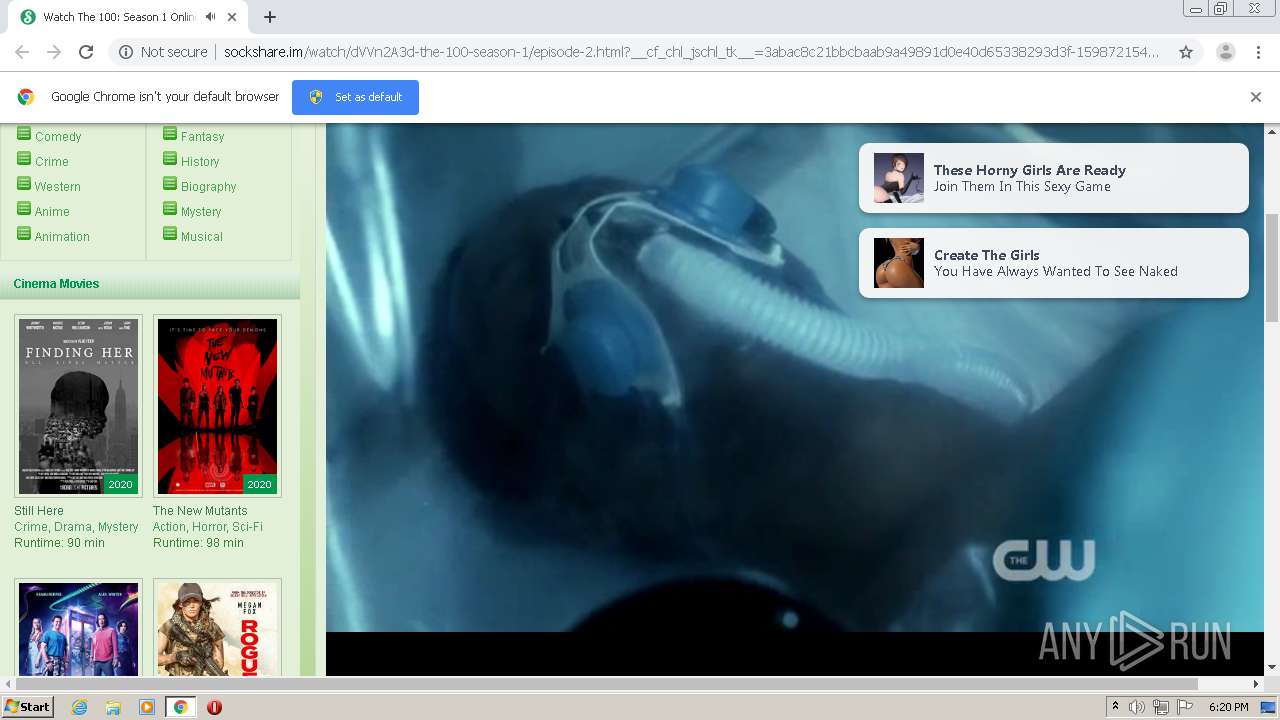Open the red shield taskbar icon
Screen dimensions: 1280x720
pyautogui.click(x=214, y=707)
